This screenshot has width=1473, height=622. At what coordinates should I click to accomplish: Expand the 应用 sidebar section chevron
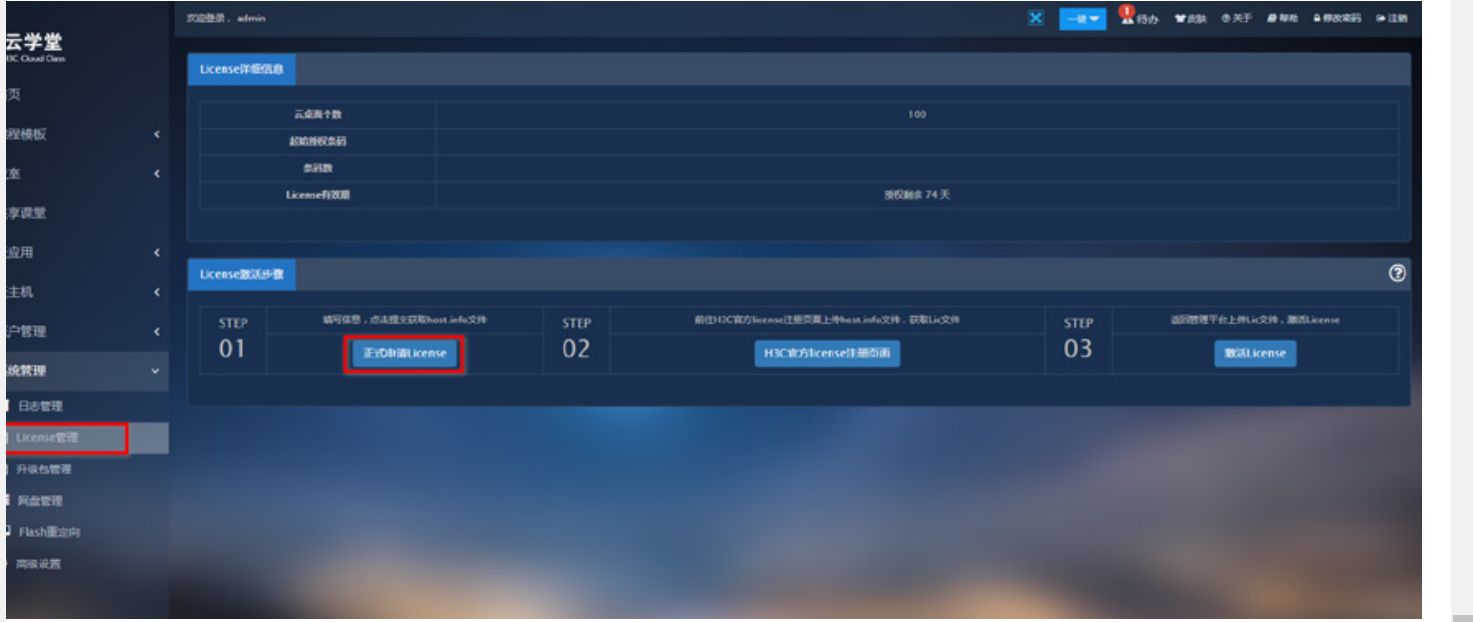[156, 253]
